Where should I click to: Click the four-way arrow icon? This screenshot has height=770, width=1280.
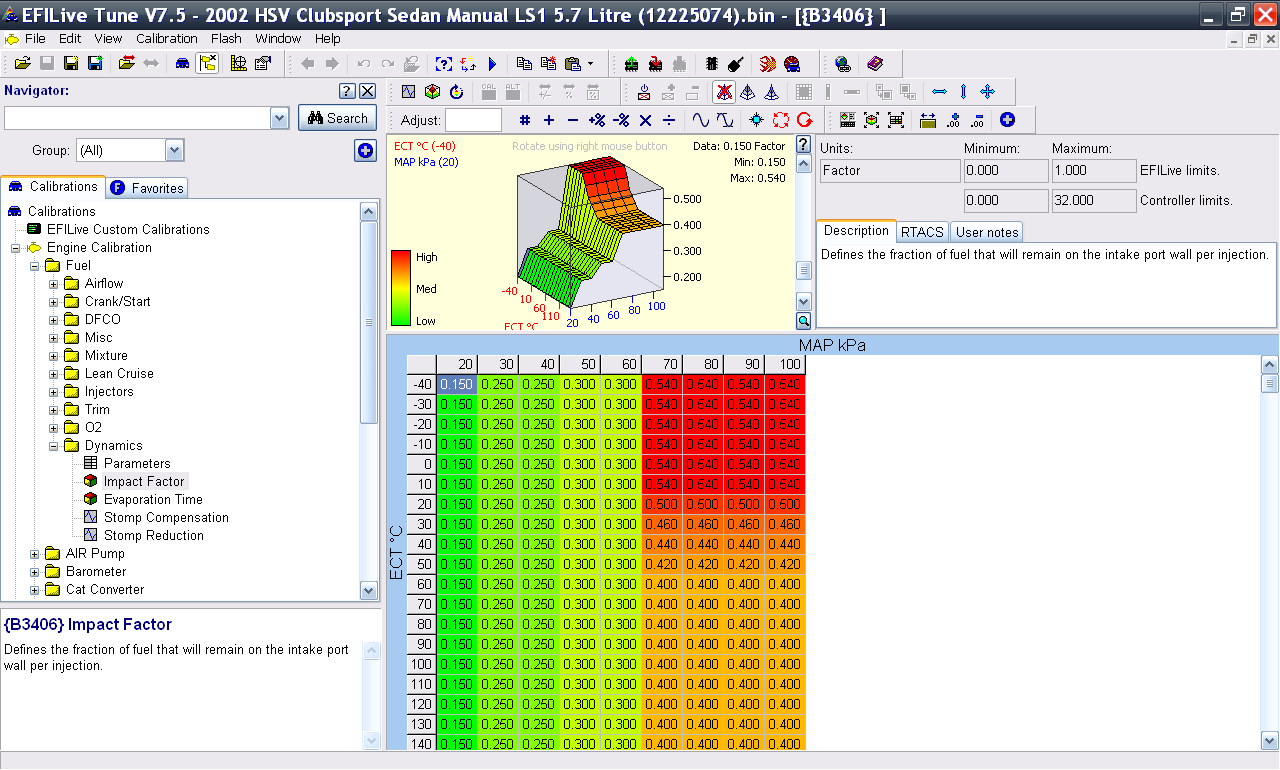pyautogui.click(x=987, y=92)
